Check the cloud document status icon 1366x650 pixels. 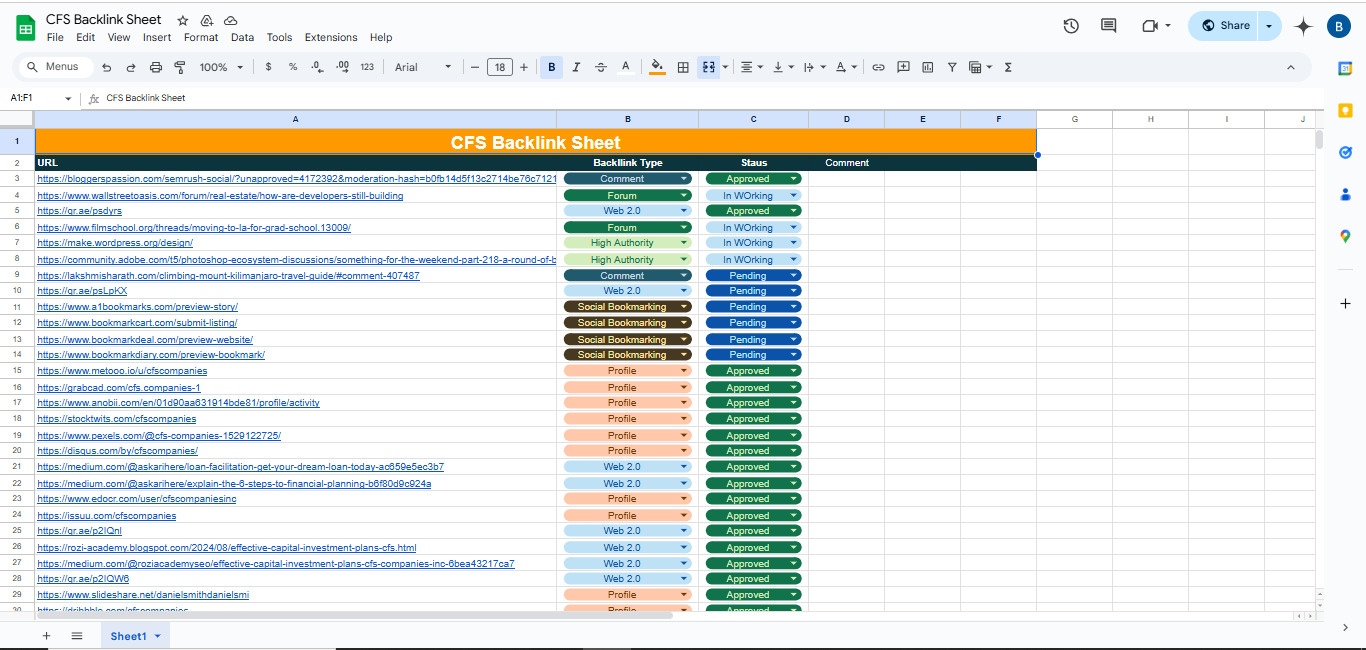231,21
